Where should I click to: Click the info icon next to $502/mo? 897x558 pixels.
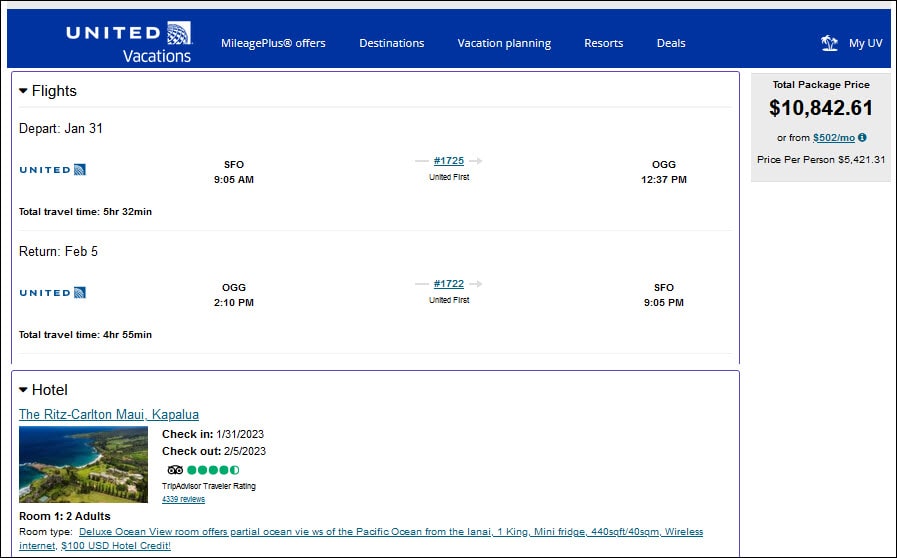[x=862, y=137]
